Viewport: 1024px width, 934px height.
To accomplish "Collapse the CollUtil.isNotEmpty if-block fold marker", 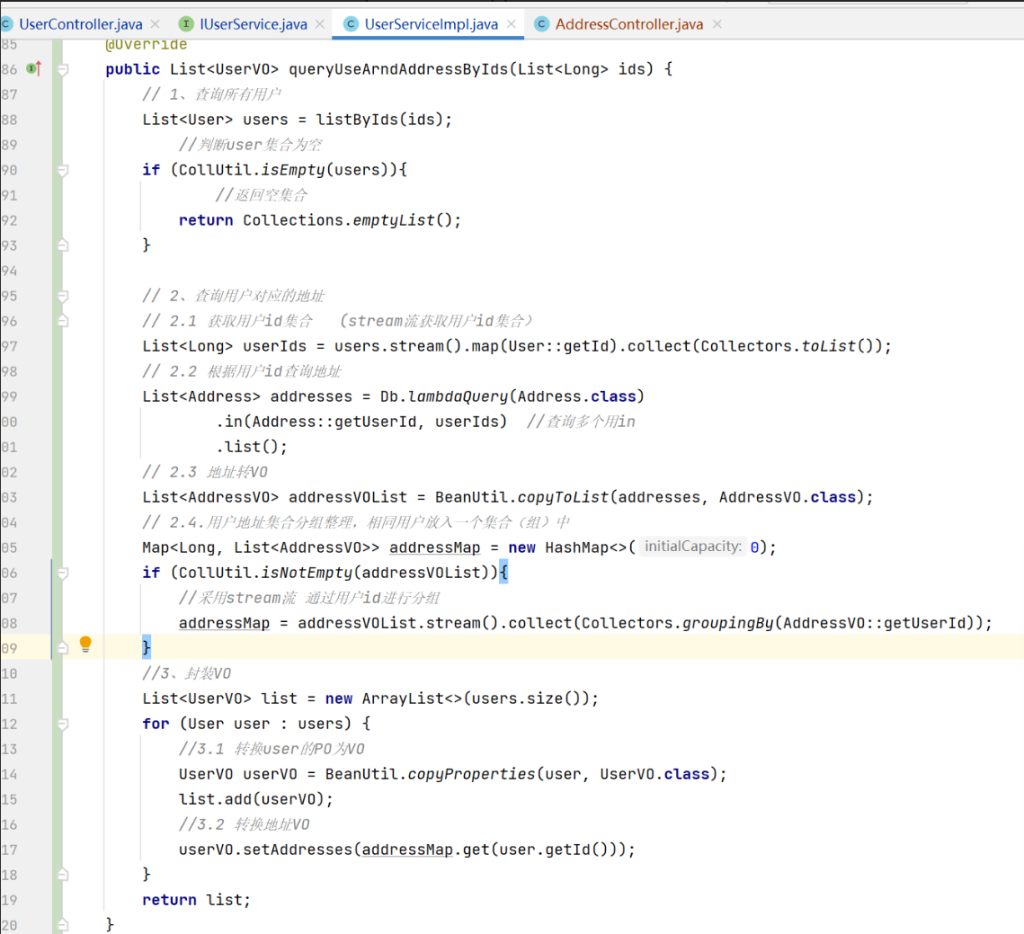I will pos(62,572).
